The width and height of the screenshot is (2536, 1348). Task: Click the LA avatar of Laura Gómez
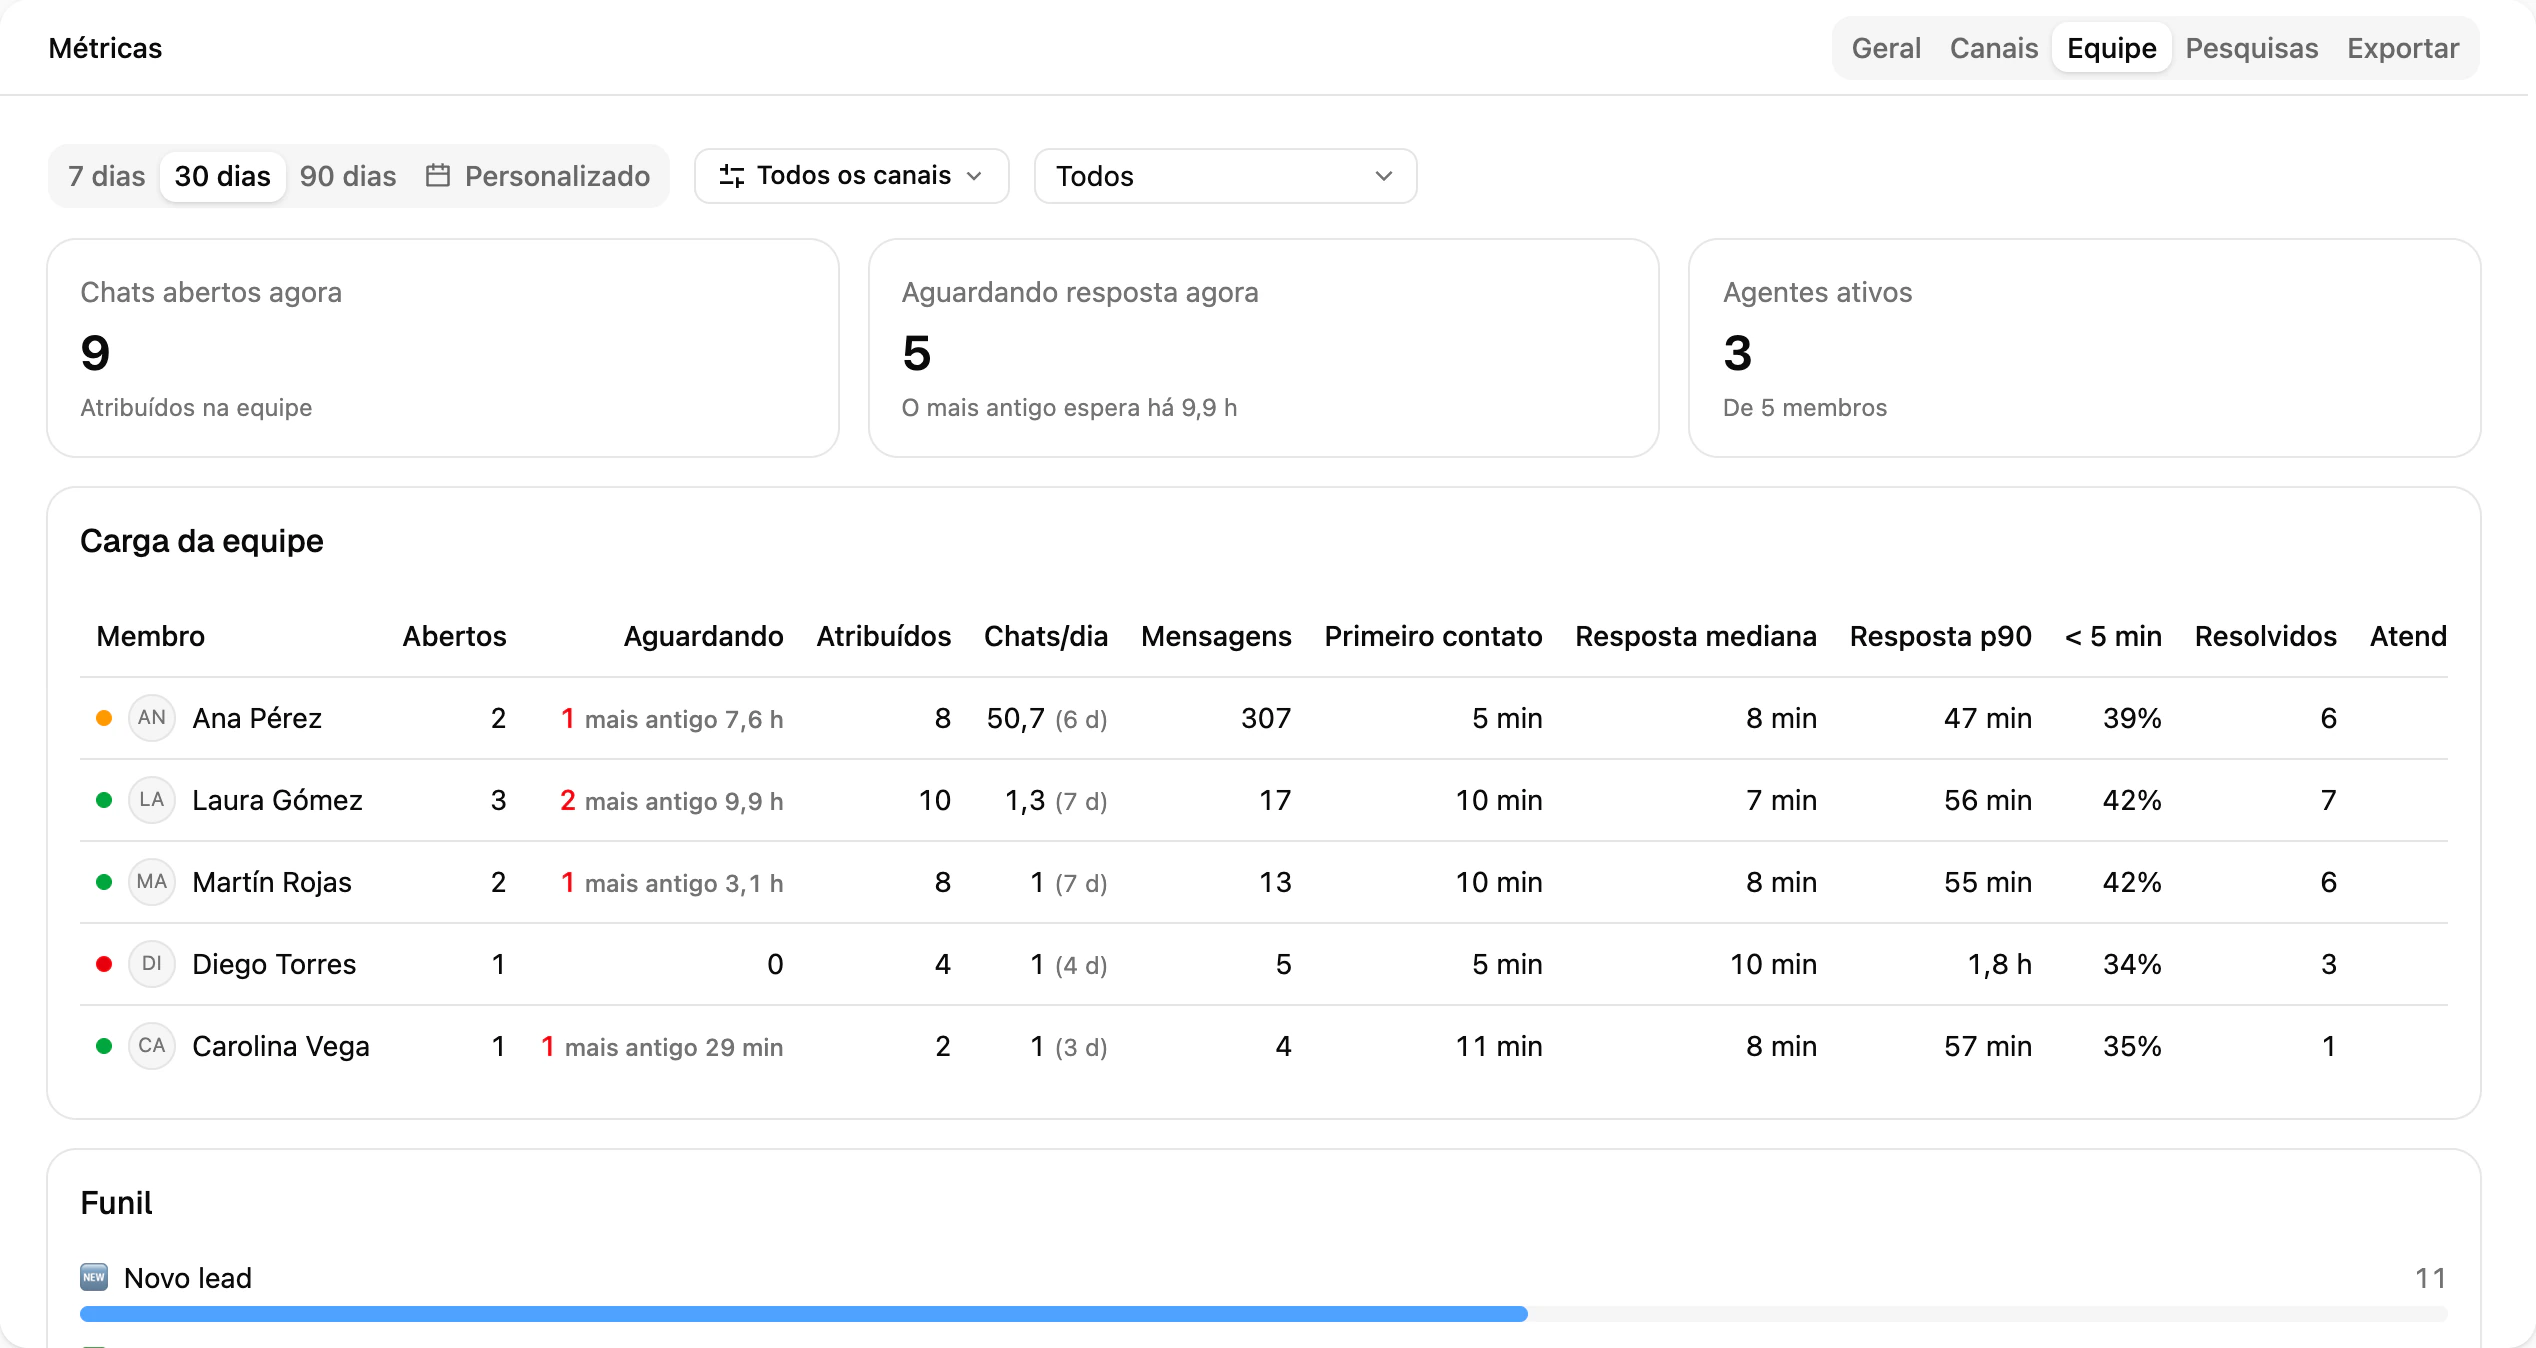coord(152,799)
